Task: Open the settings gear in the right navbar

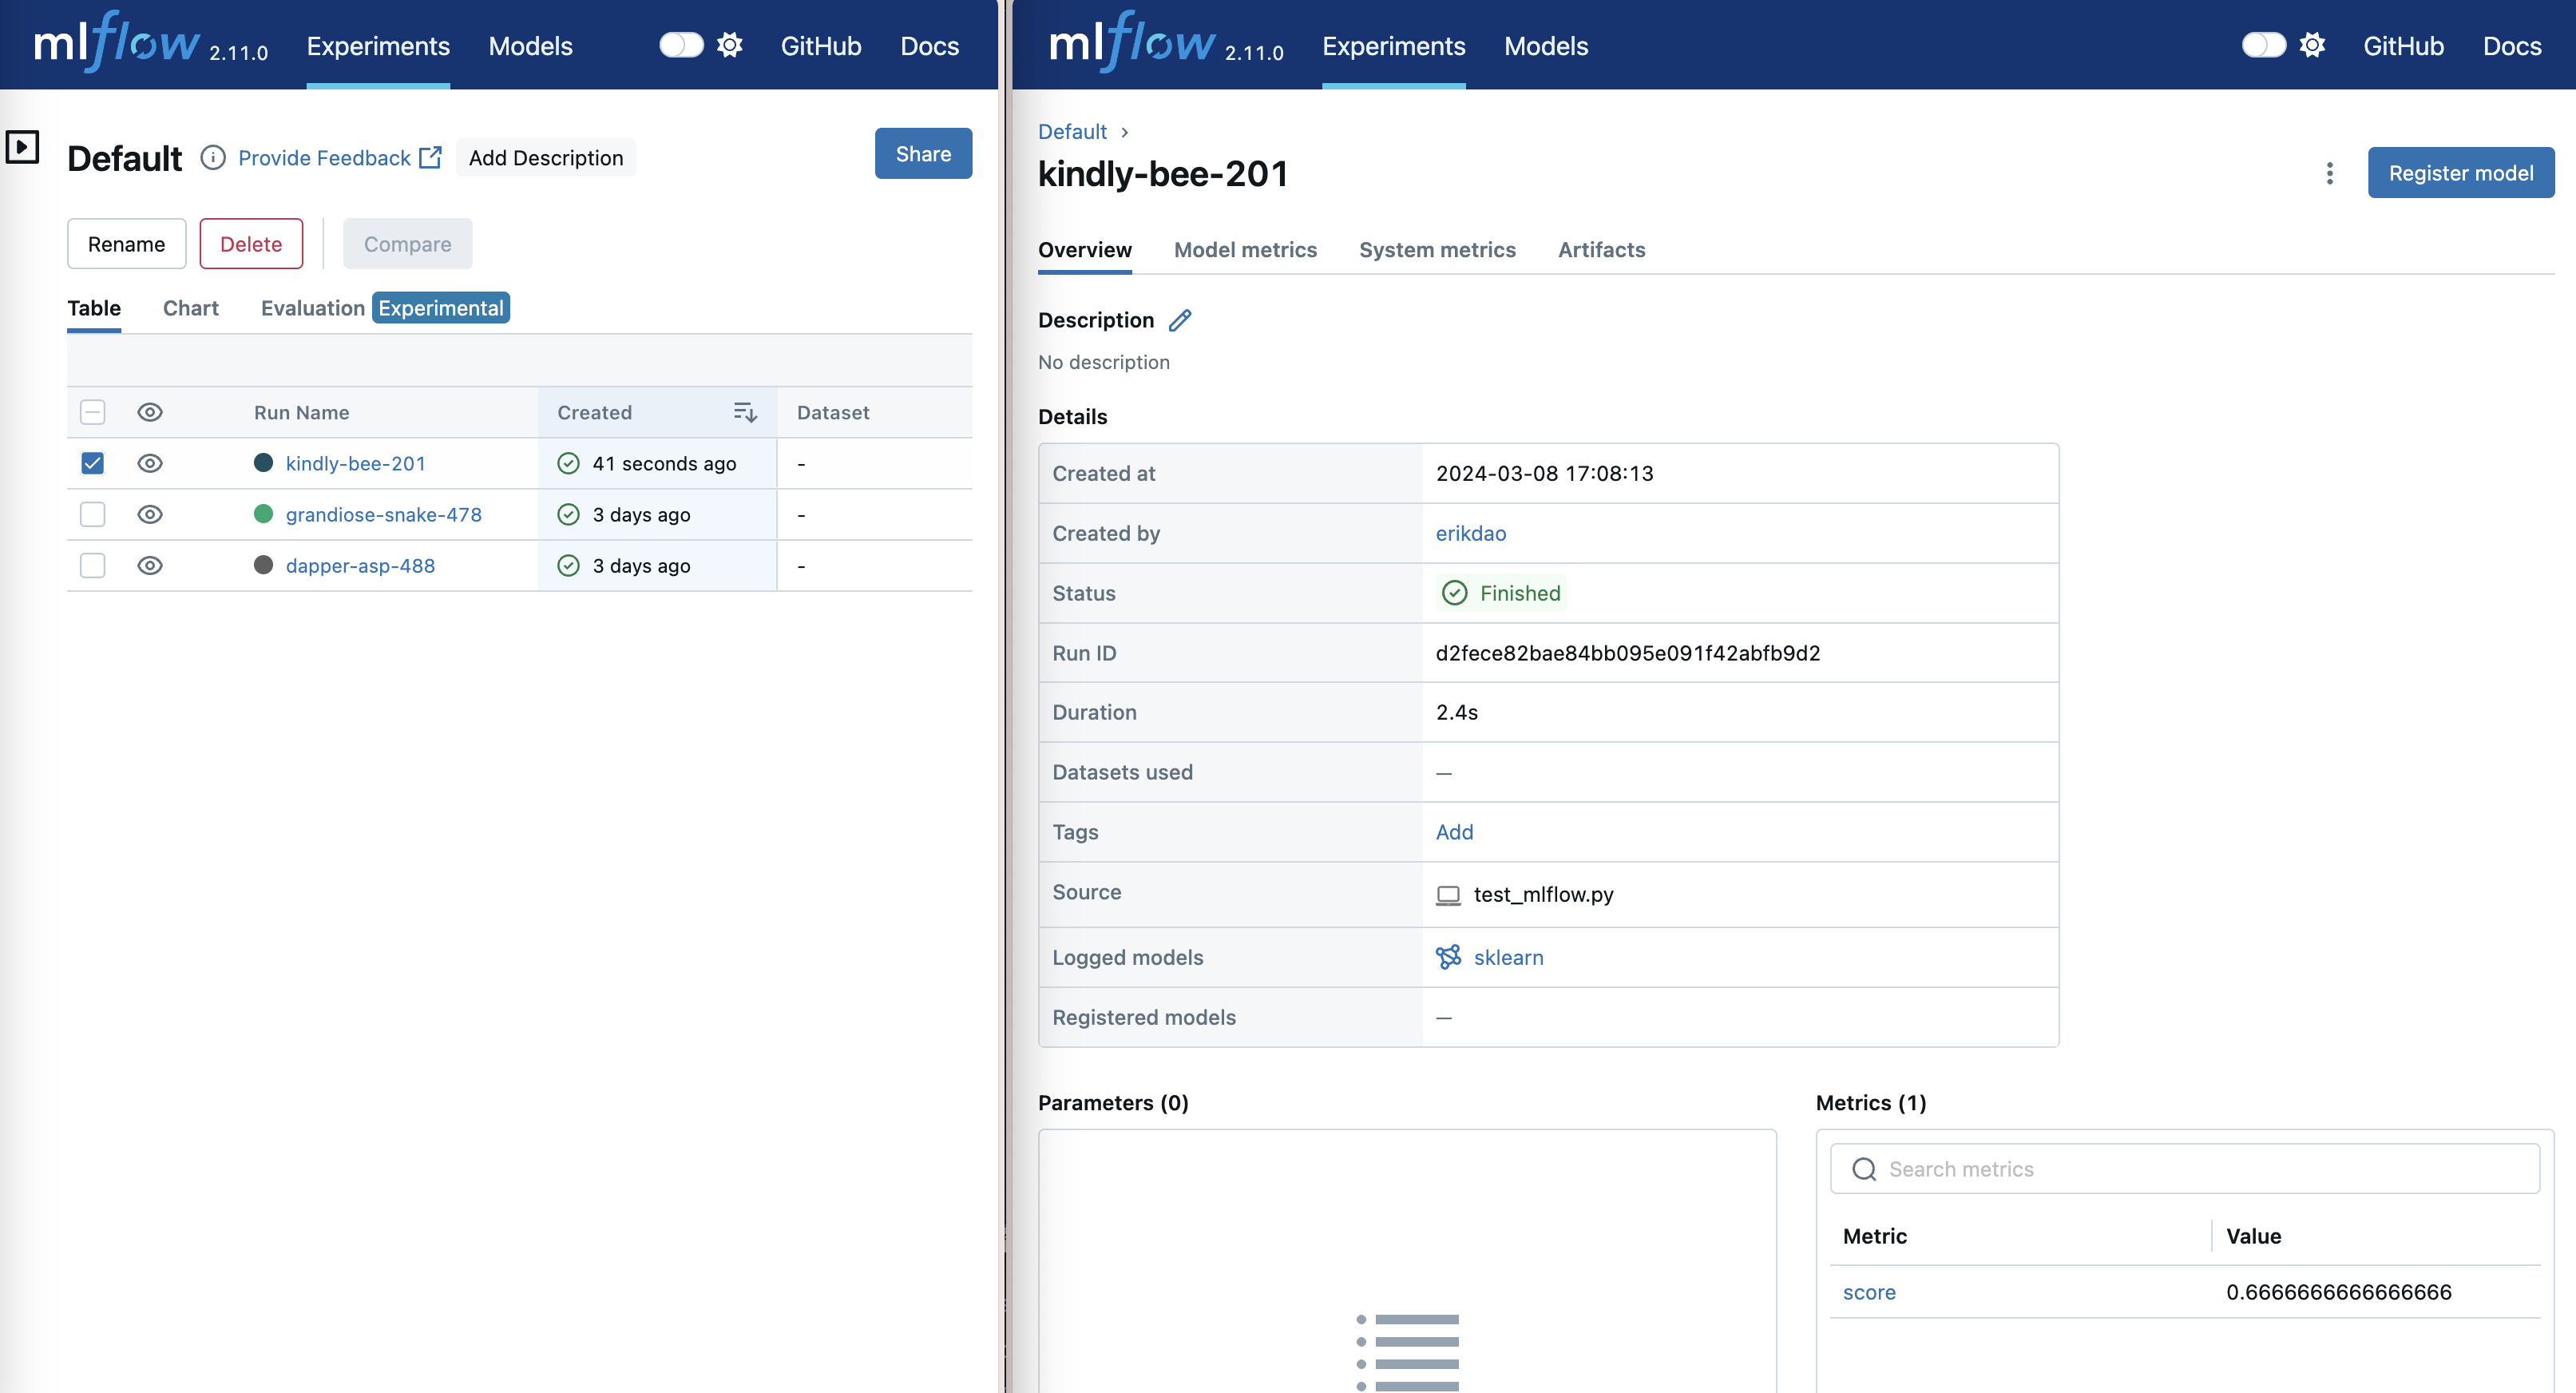Action: tap(2313, 45)
